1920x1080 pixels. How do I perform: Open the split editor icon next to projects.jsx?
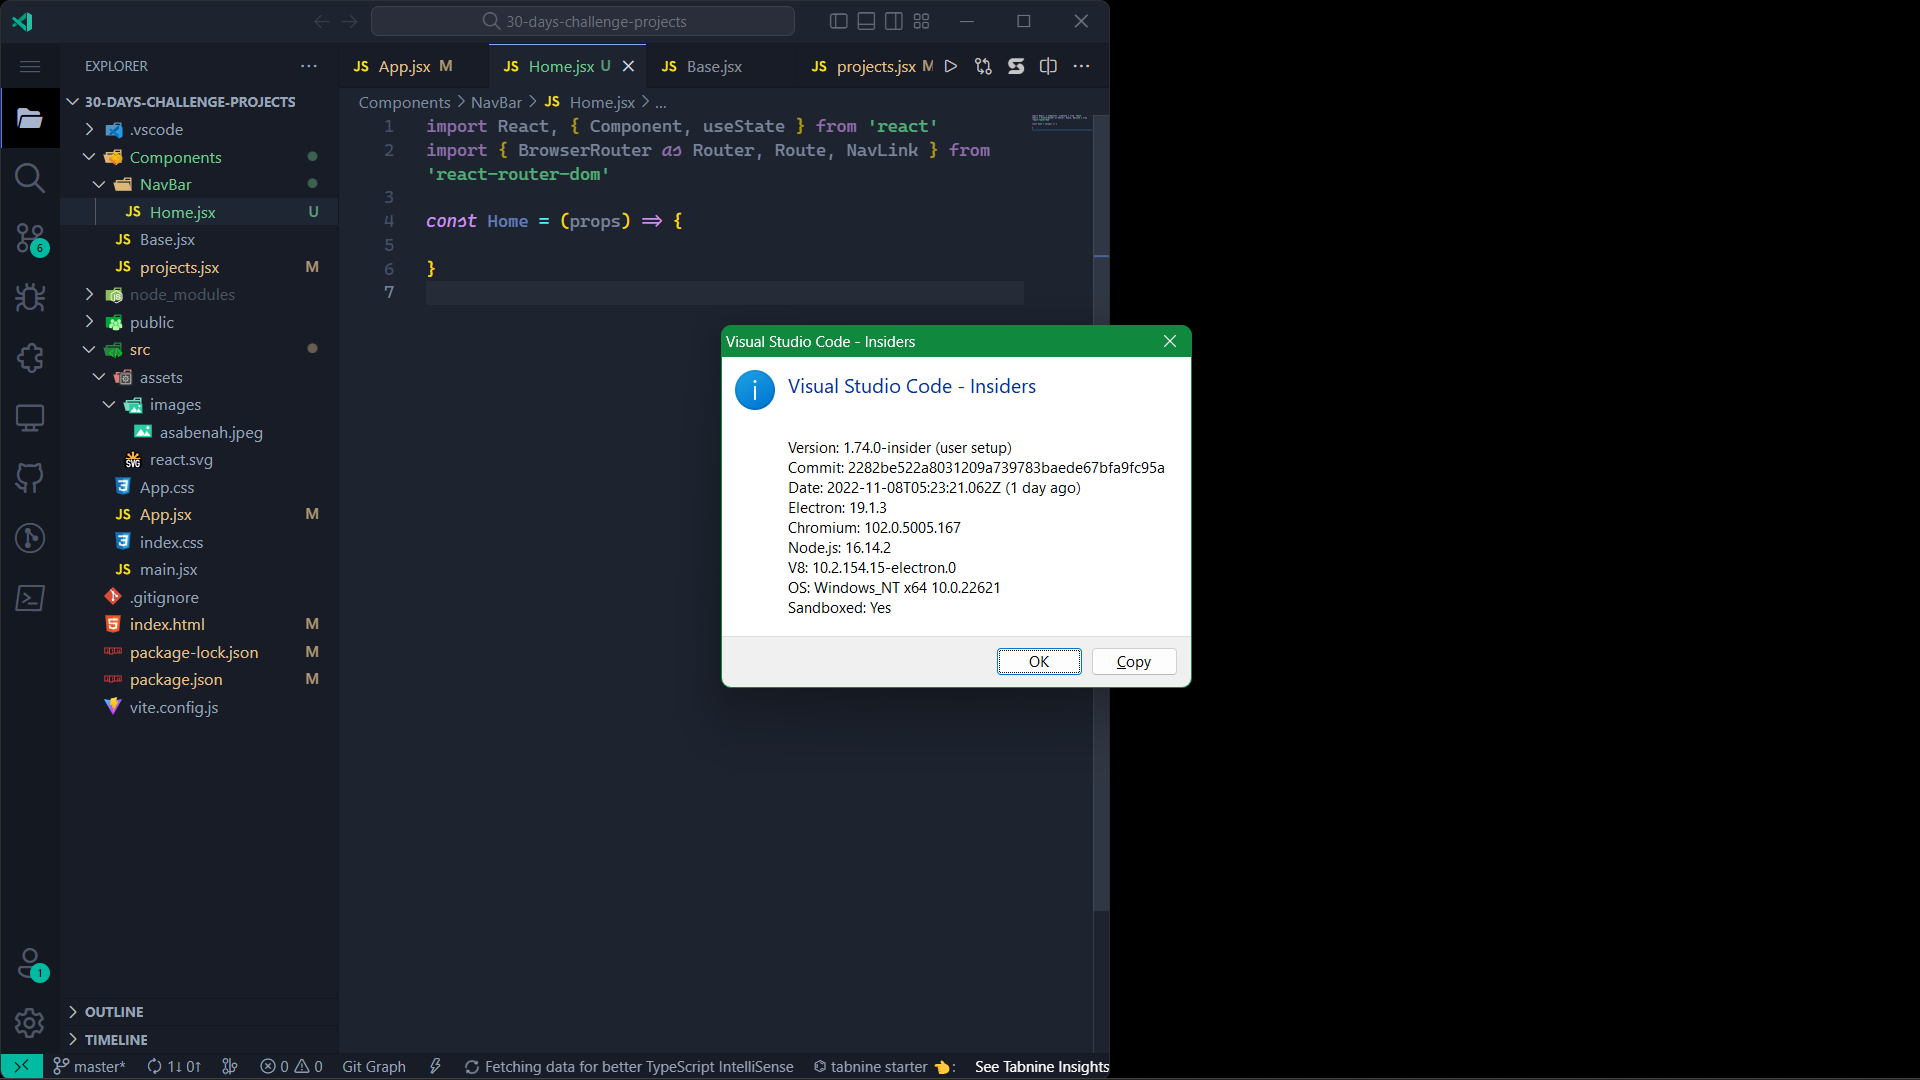(x=1047, y=66)
